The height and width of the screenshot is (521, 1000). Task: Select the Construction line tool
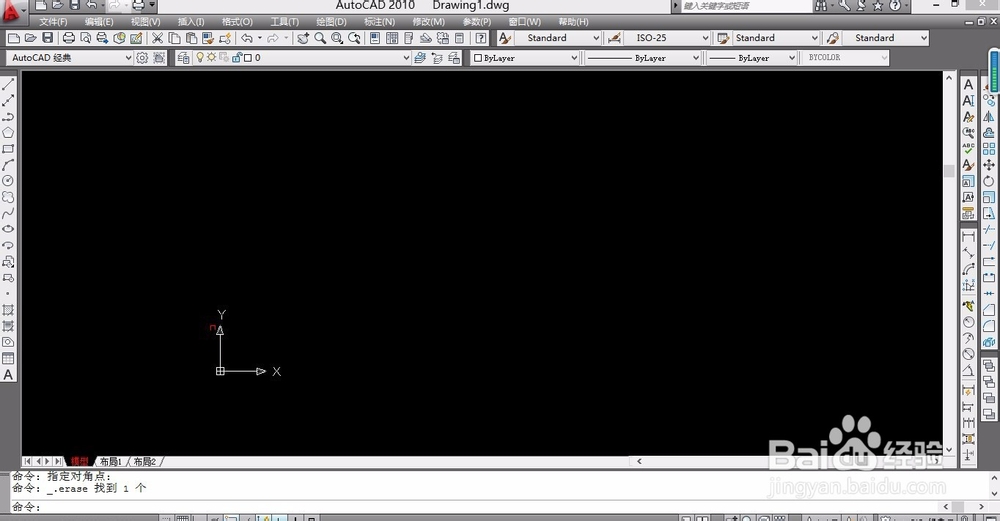click(8, 101)
